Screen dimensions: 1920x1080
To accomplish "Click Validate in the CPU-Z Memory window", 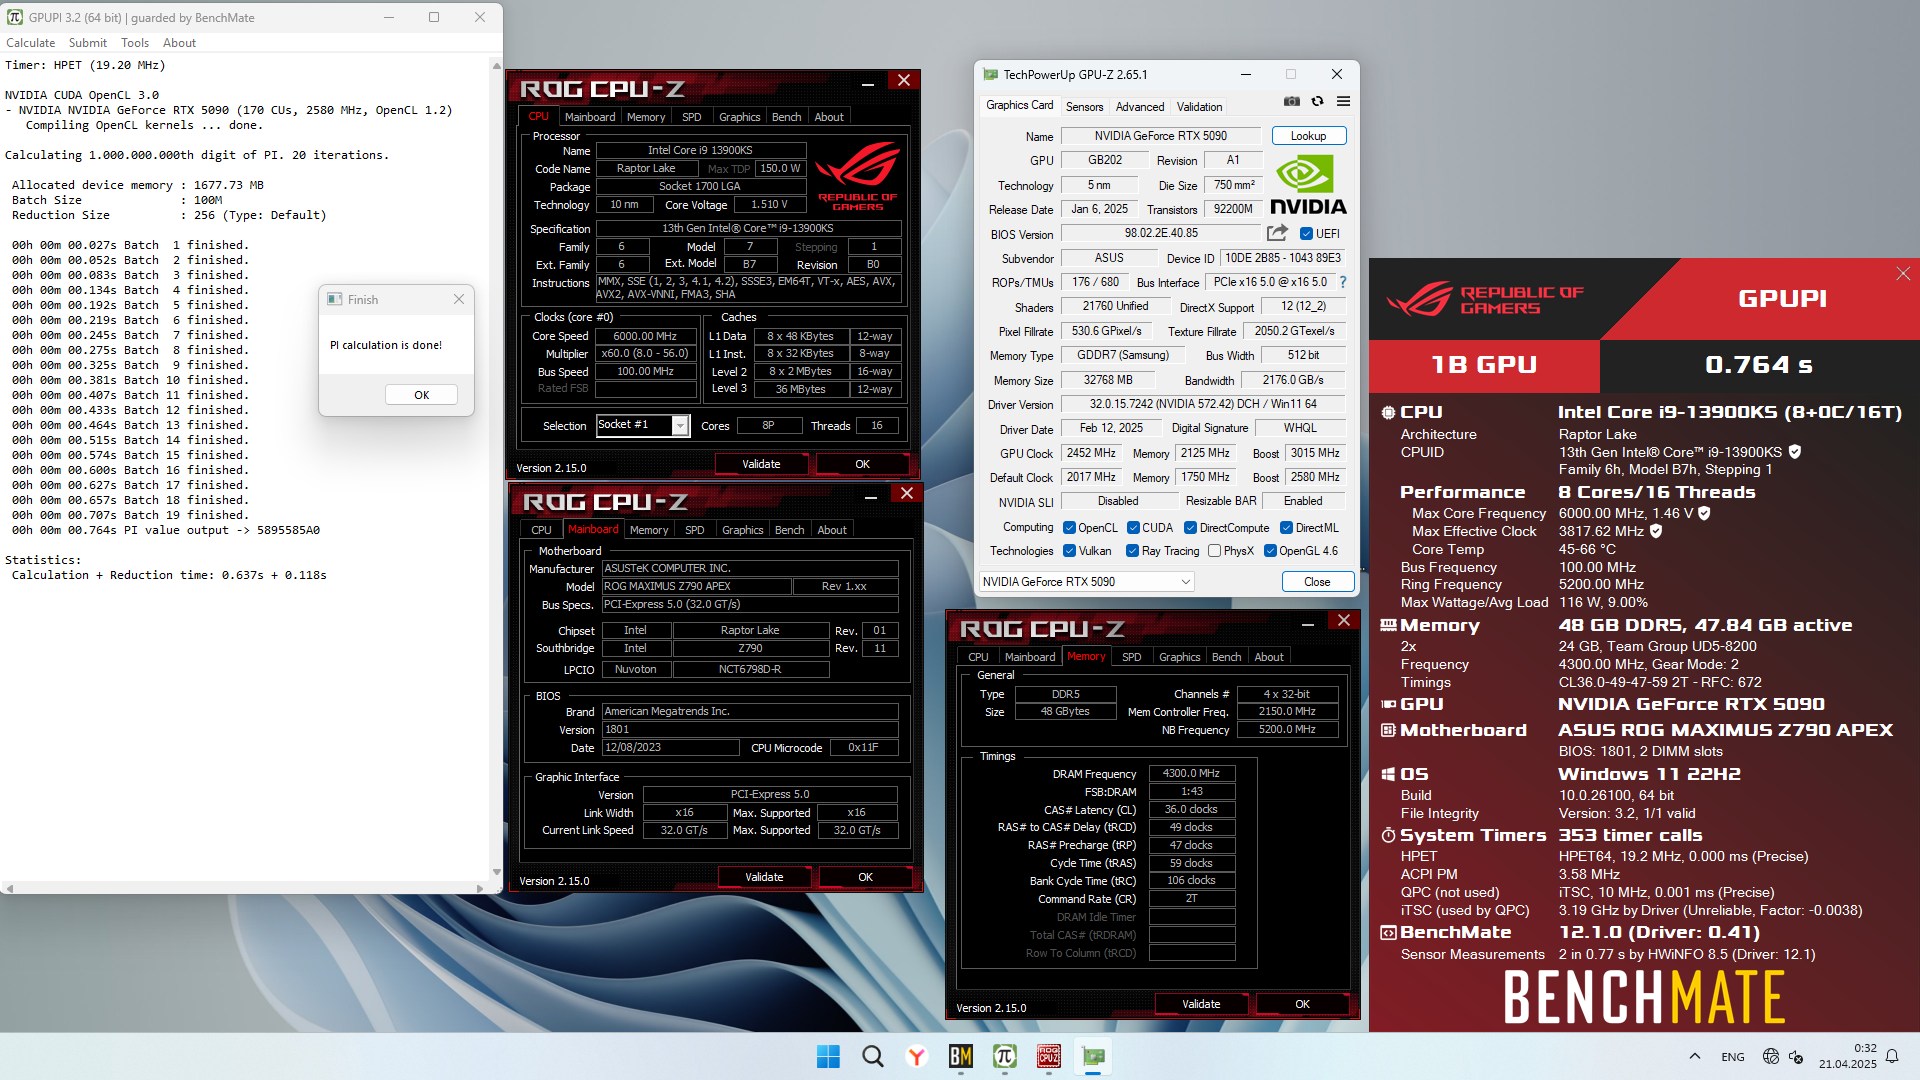I will coord(1201,1004).
